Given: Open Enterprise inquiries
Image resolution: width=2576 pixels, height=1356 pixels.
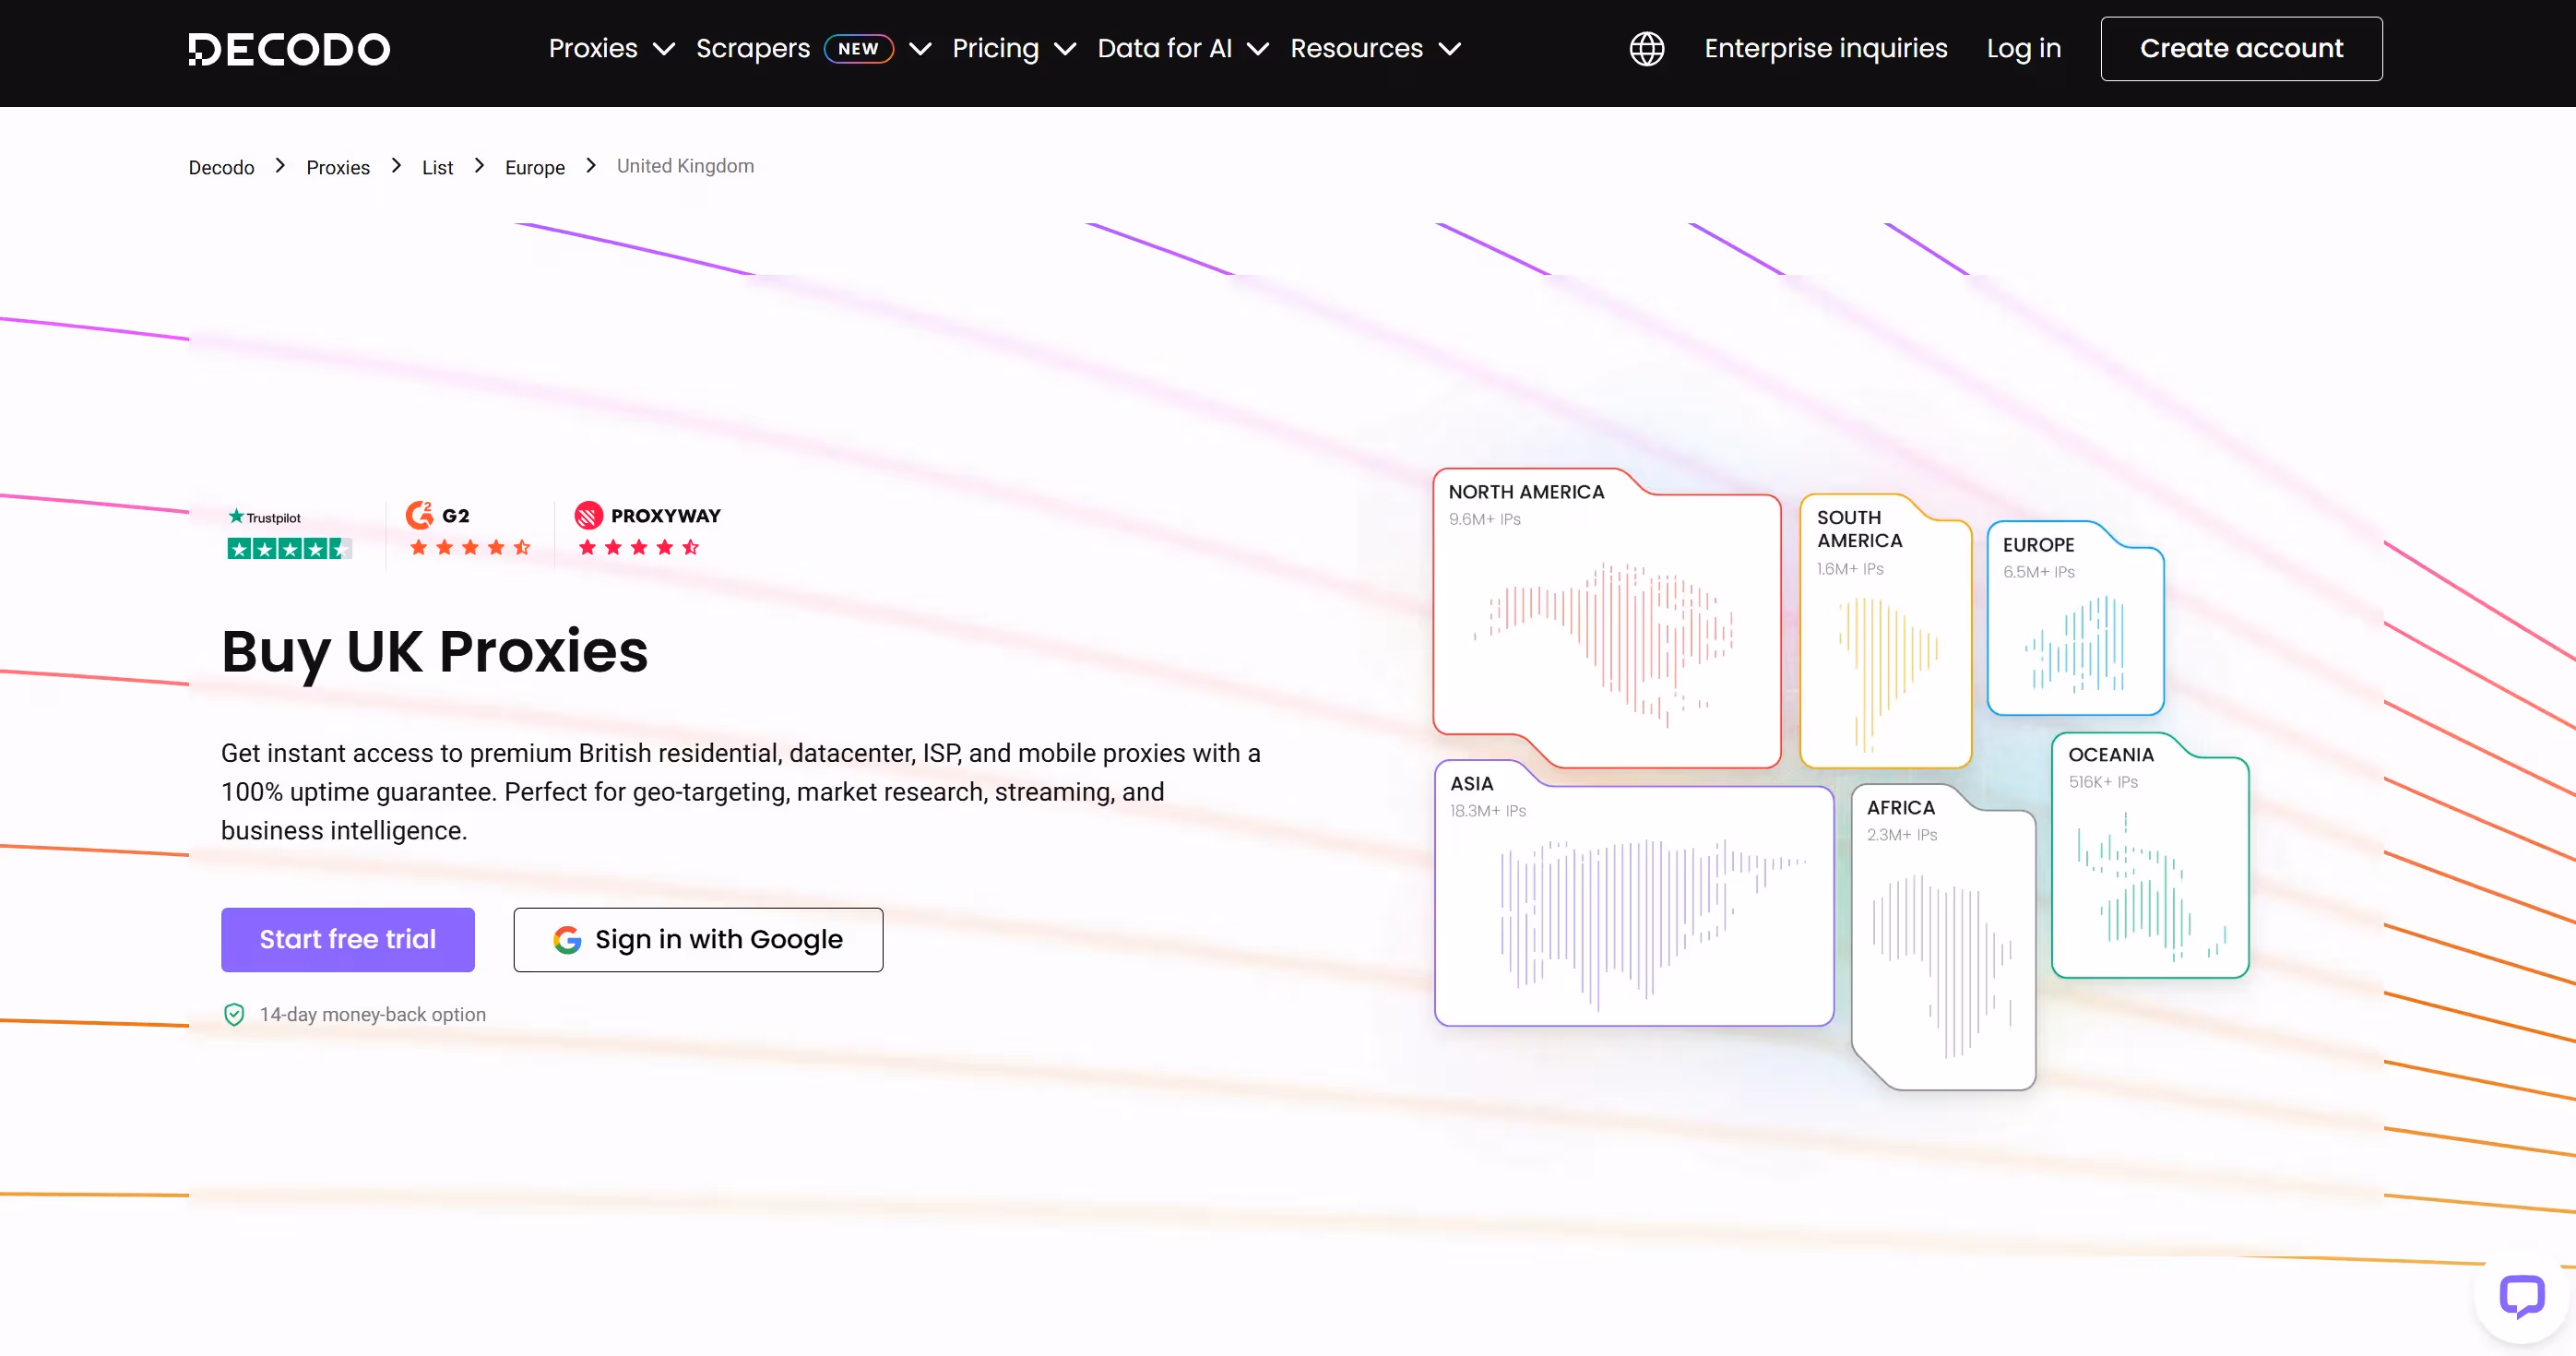Looking at the screenshot, I should 1825,47.
